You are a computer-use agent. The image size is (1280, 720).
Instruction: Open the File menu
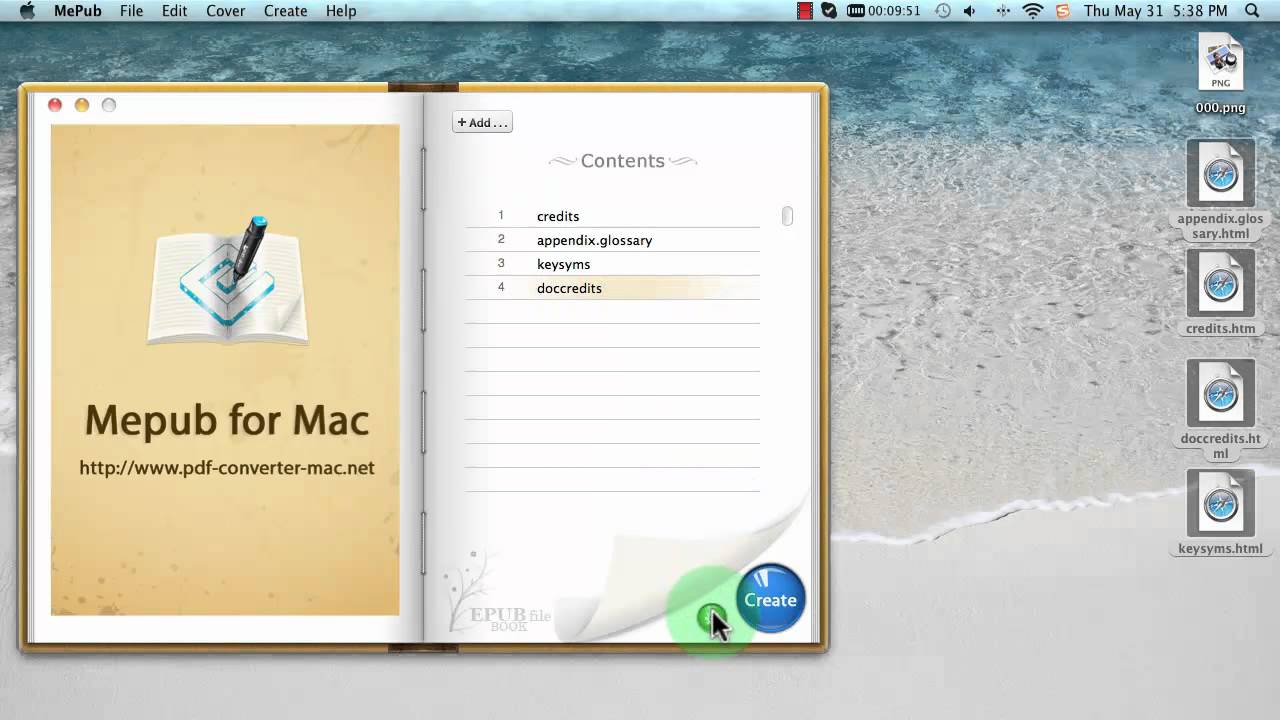tap(131, 11)
